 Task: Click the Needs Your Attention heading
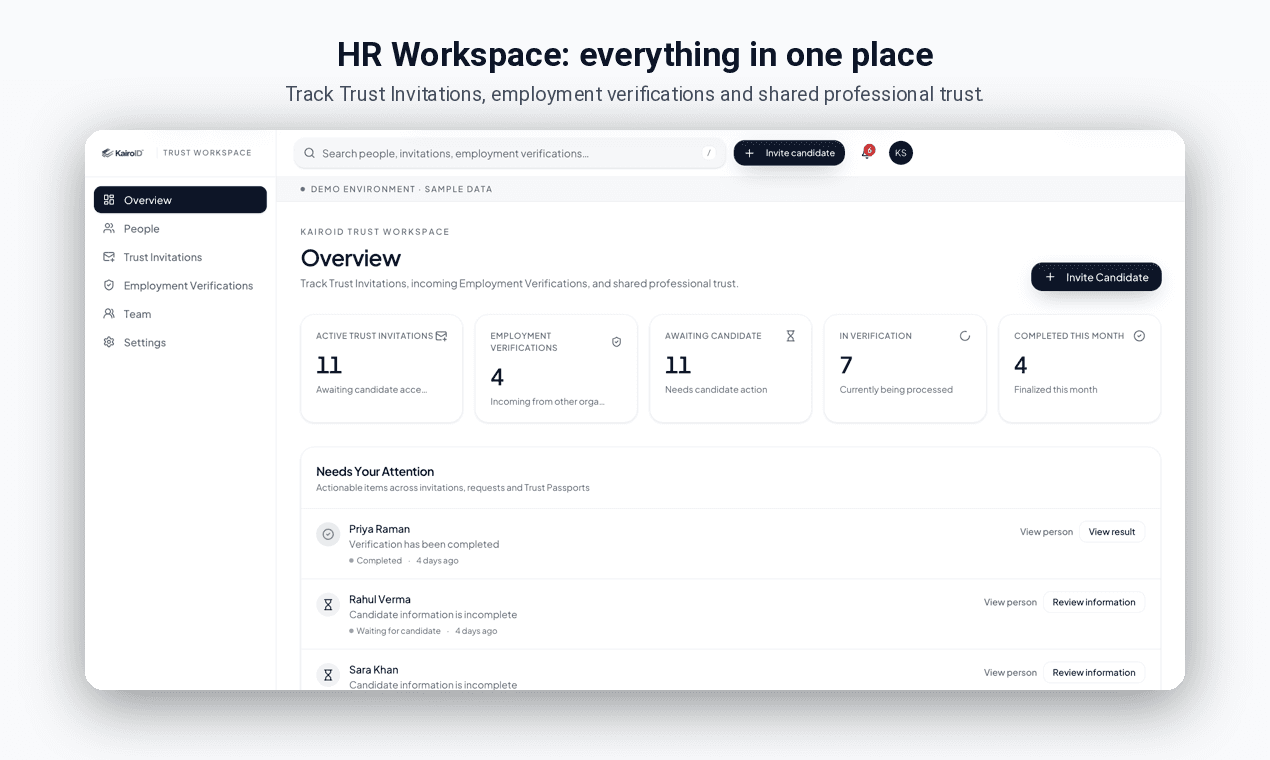coord(375,471)
